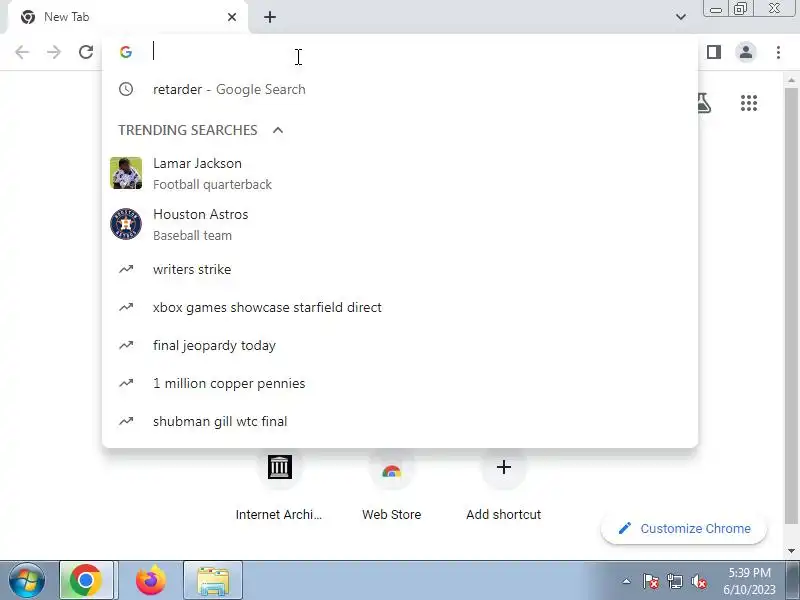Collapse the Trending Searches section
The image size is (800, 600).
[x=278, y=130]
